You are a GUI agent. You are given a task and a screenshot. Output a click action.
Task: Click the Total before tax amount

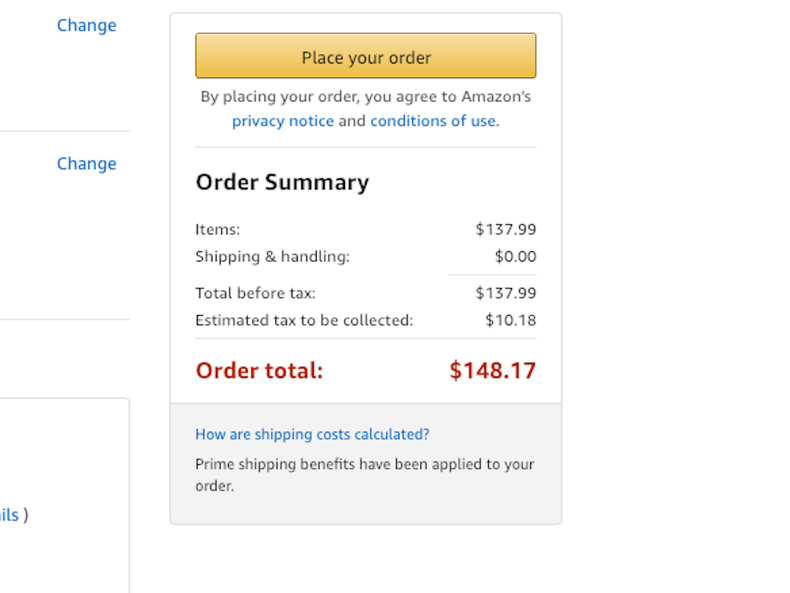coord(505,293)
